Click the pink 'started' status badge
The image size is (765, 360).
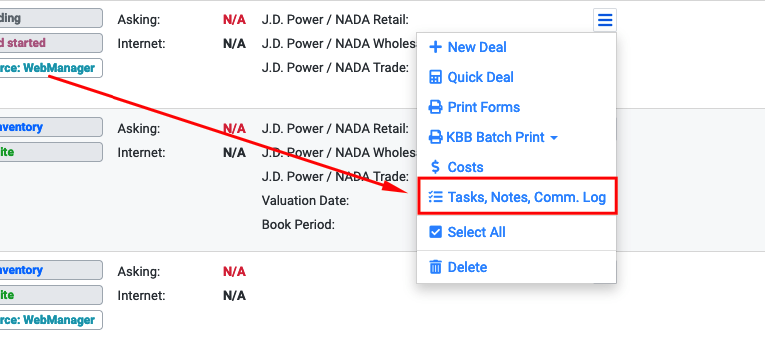coord(51,43)
